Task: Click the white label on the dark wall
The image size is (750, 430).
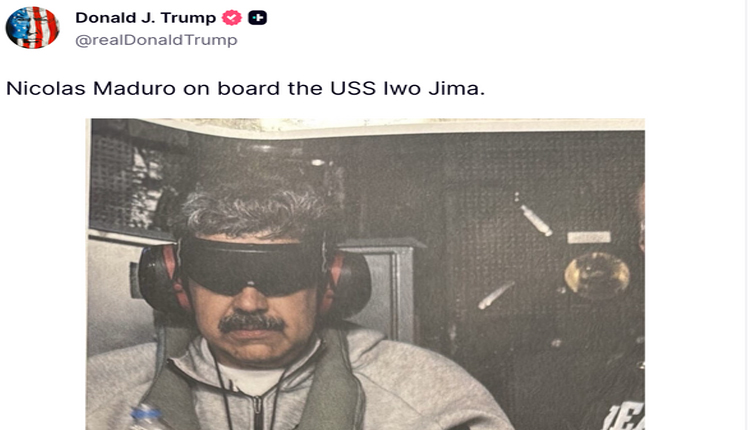Action: 589,237
